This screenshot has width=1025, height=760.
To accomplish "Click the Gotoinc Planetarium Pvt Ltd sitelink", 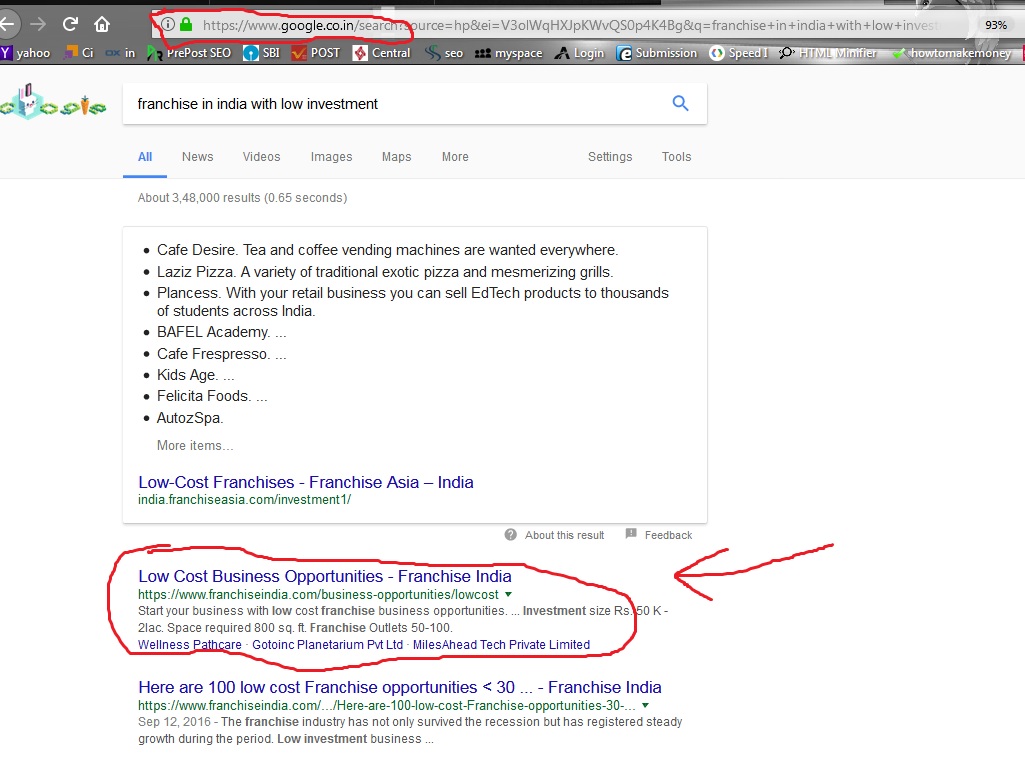I will [x=328, y=644].
